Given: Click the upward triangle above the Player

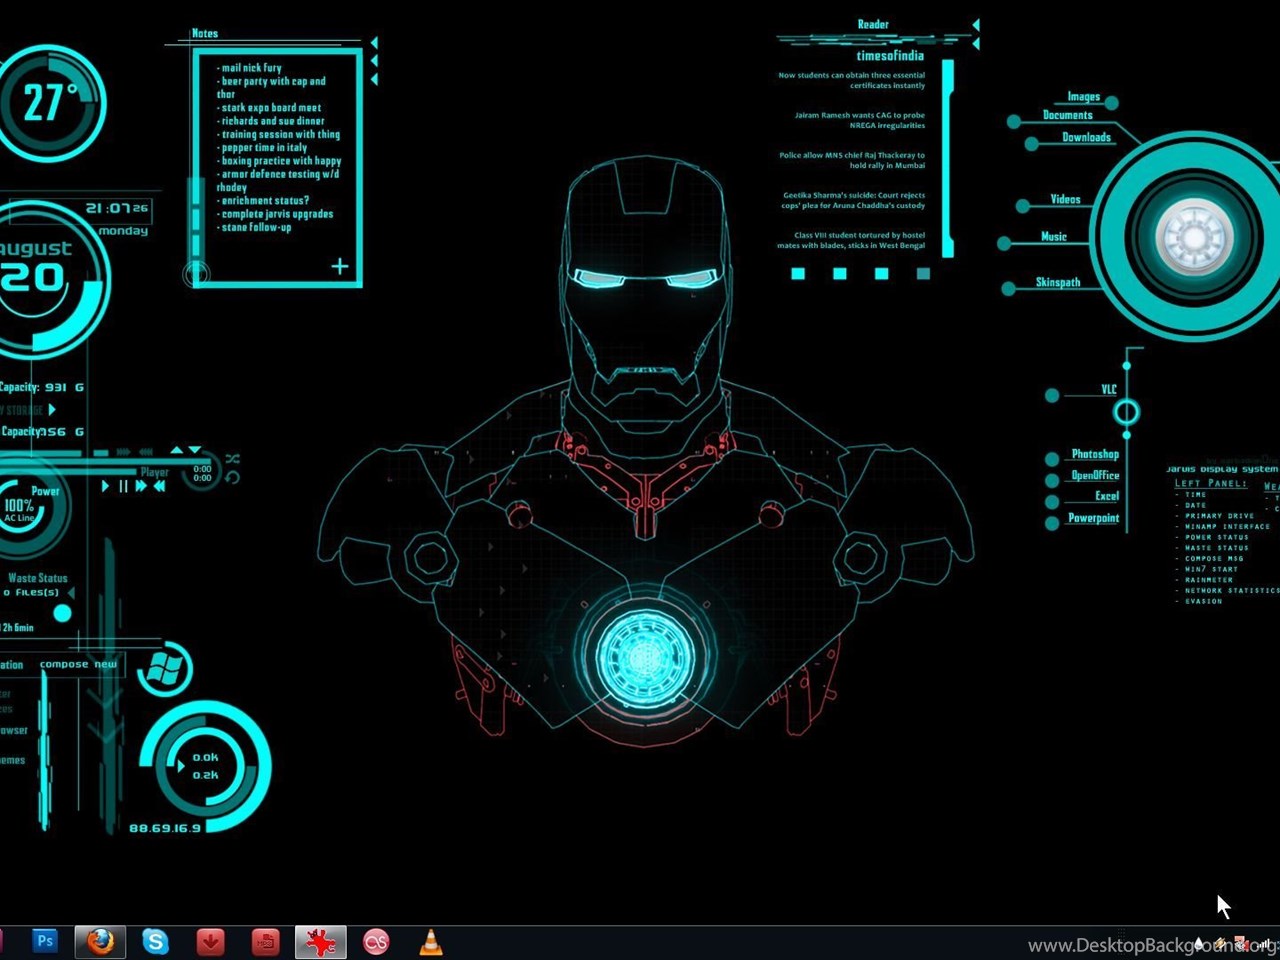Looking at the screenshot, I should coord(176,450).
